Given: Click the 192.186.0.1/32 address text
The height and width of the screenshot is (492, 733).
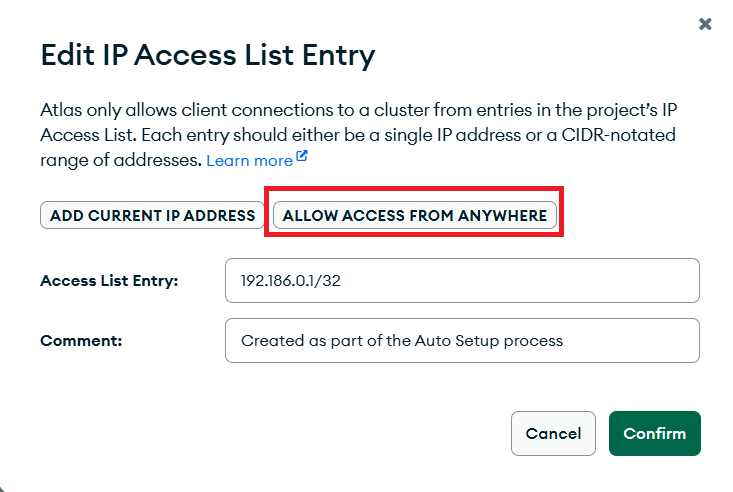Looking at the screenshot, I should (291, 281).
